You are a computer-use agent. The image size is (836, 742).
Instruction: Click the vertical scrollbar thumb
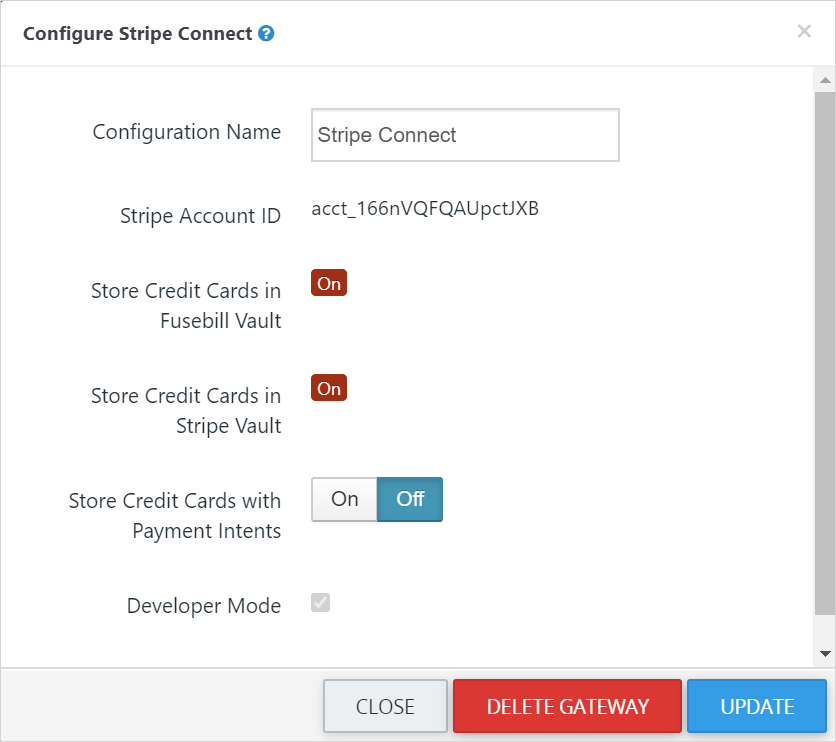pyautogui.click(x=825, y=354)
